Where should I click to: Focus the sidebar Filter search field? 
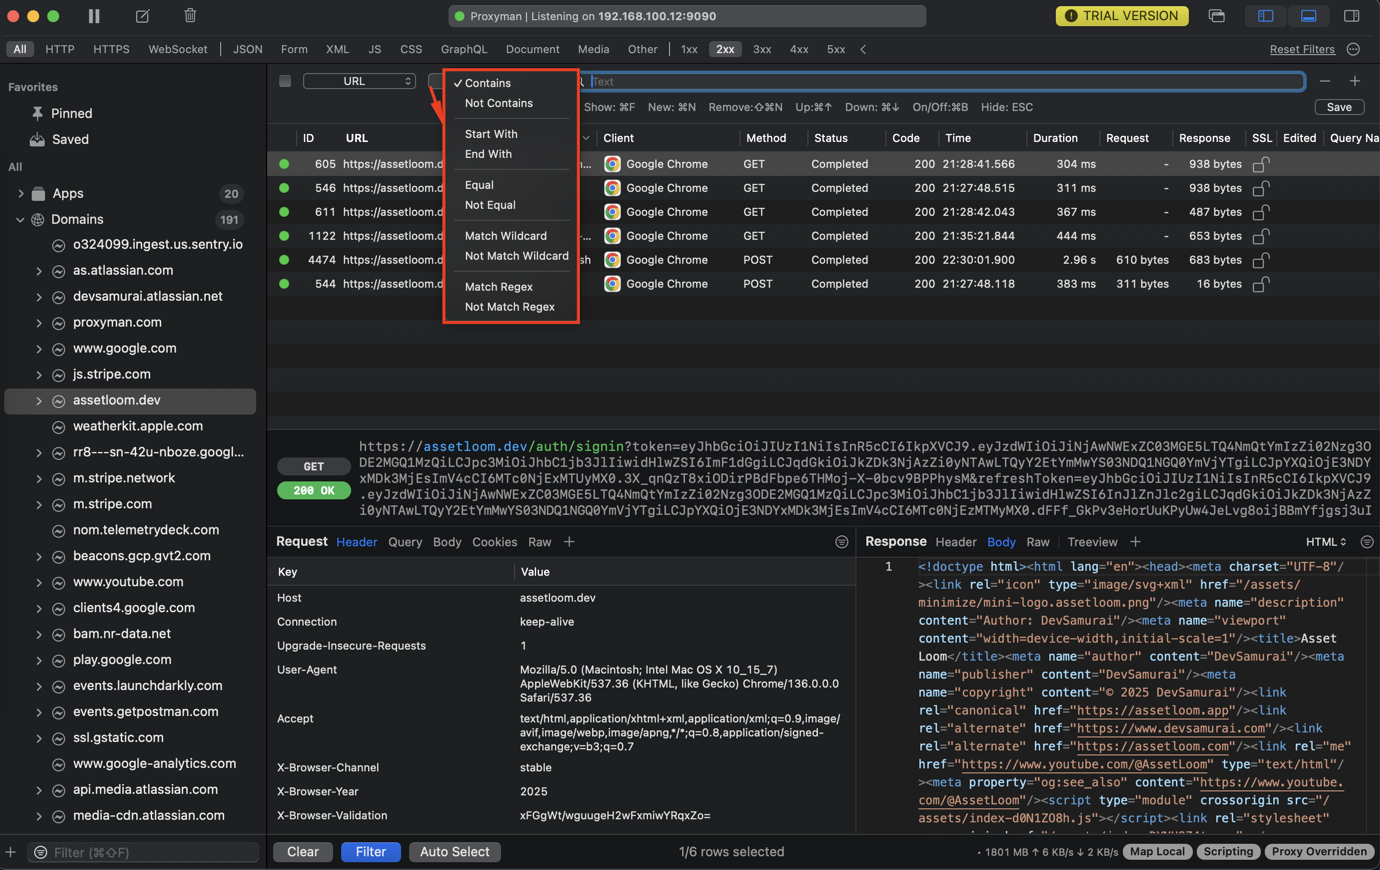point(145,852)
